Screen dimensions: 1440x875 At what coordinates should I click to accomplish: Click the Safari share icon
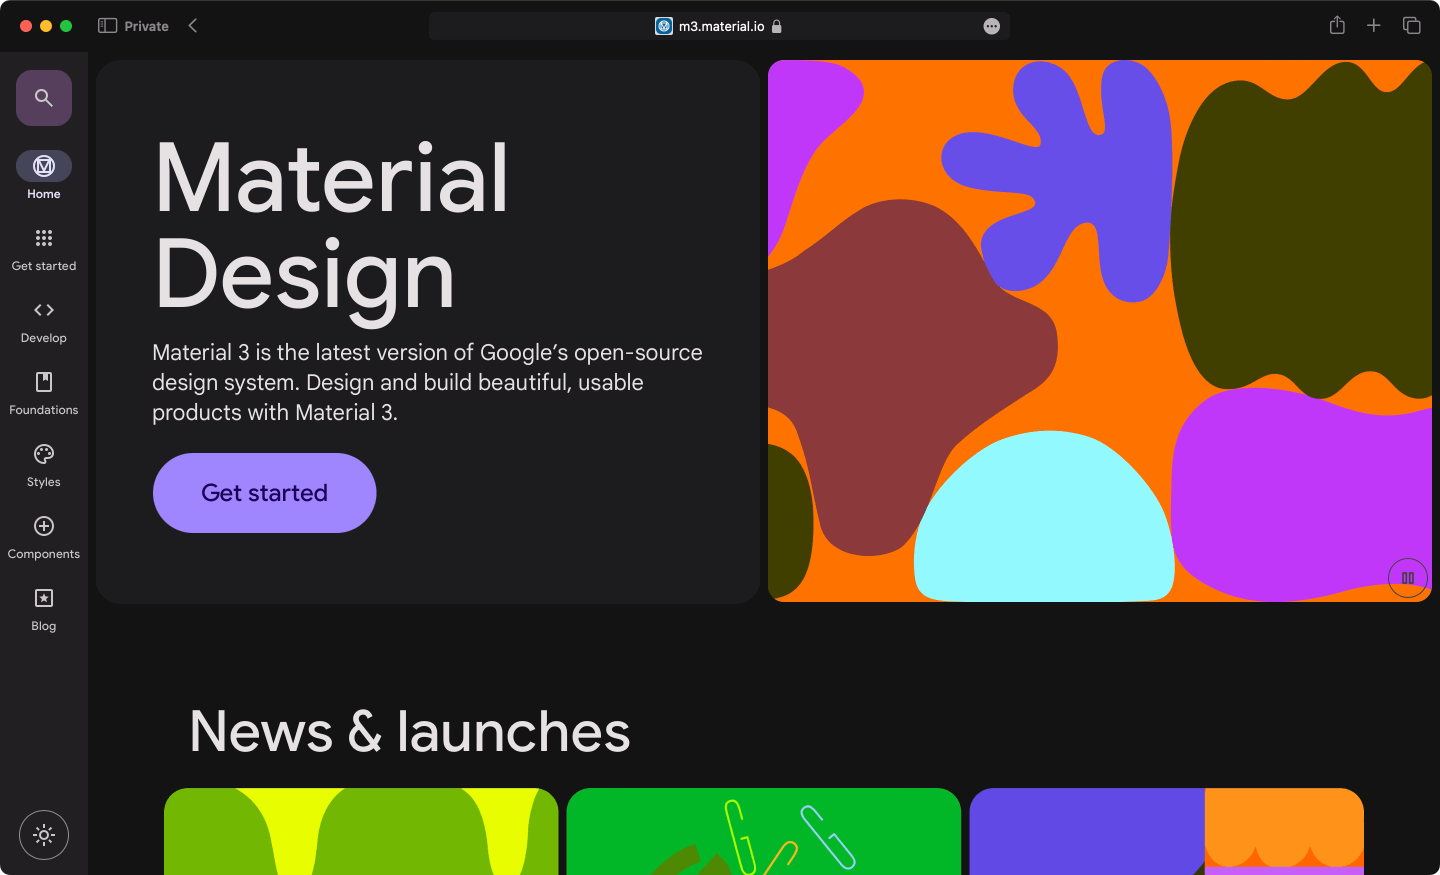[x=1337, y=26]
